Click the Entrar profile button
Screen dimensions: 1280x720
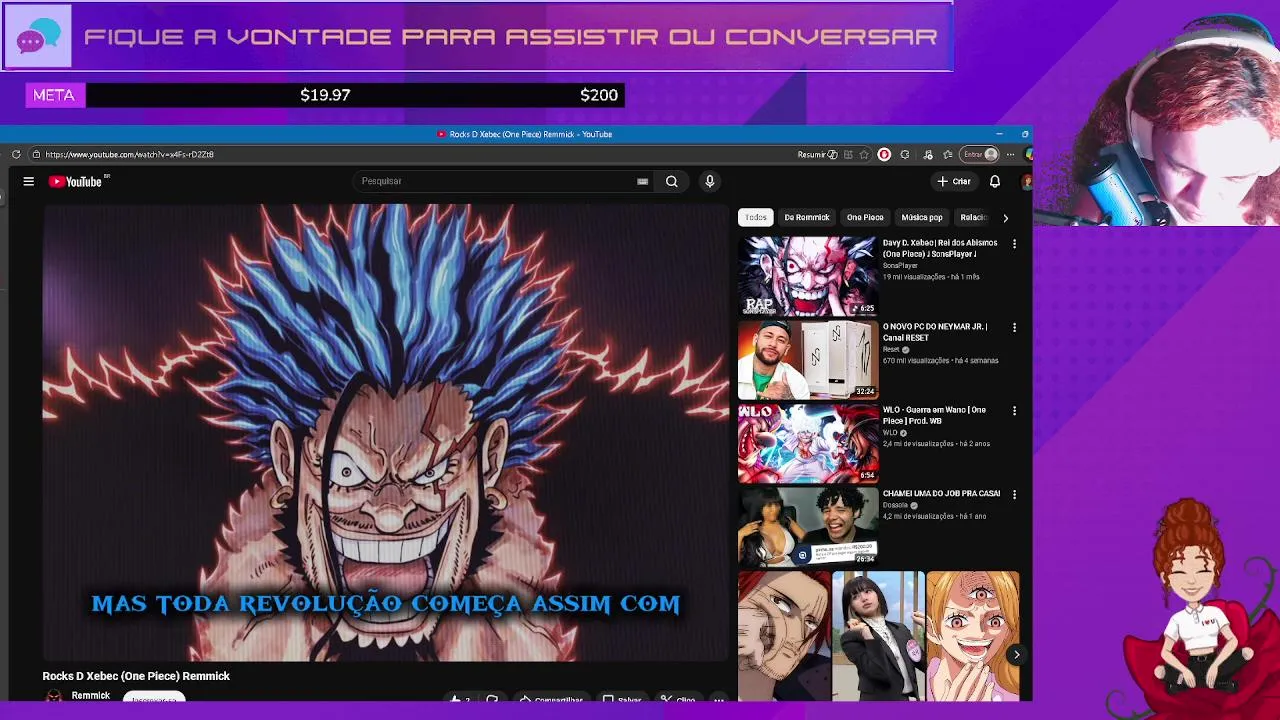pyautogui.click(x=980, y=154)
